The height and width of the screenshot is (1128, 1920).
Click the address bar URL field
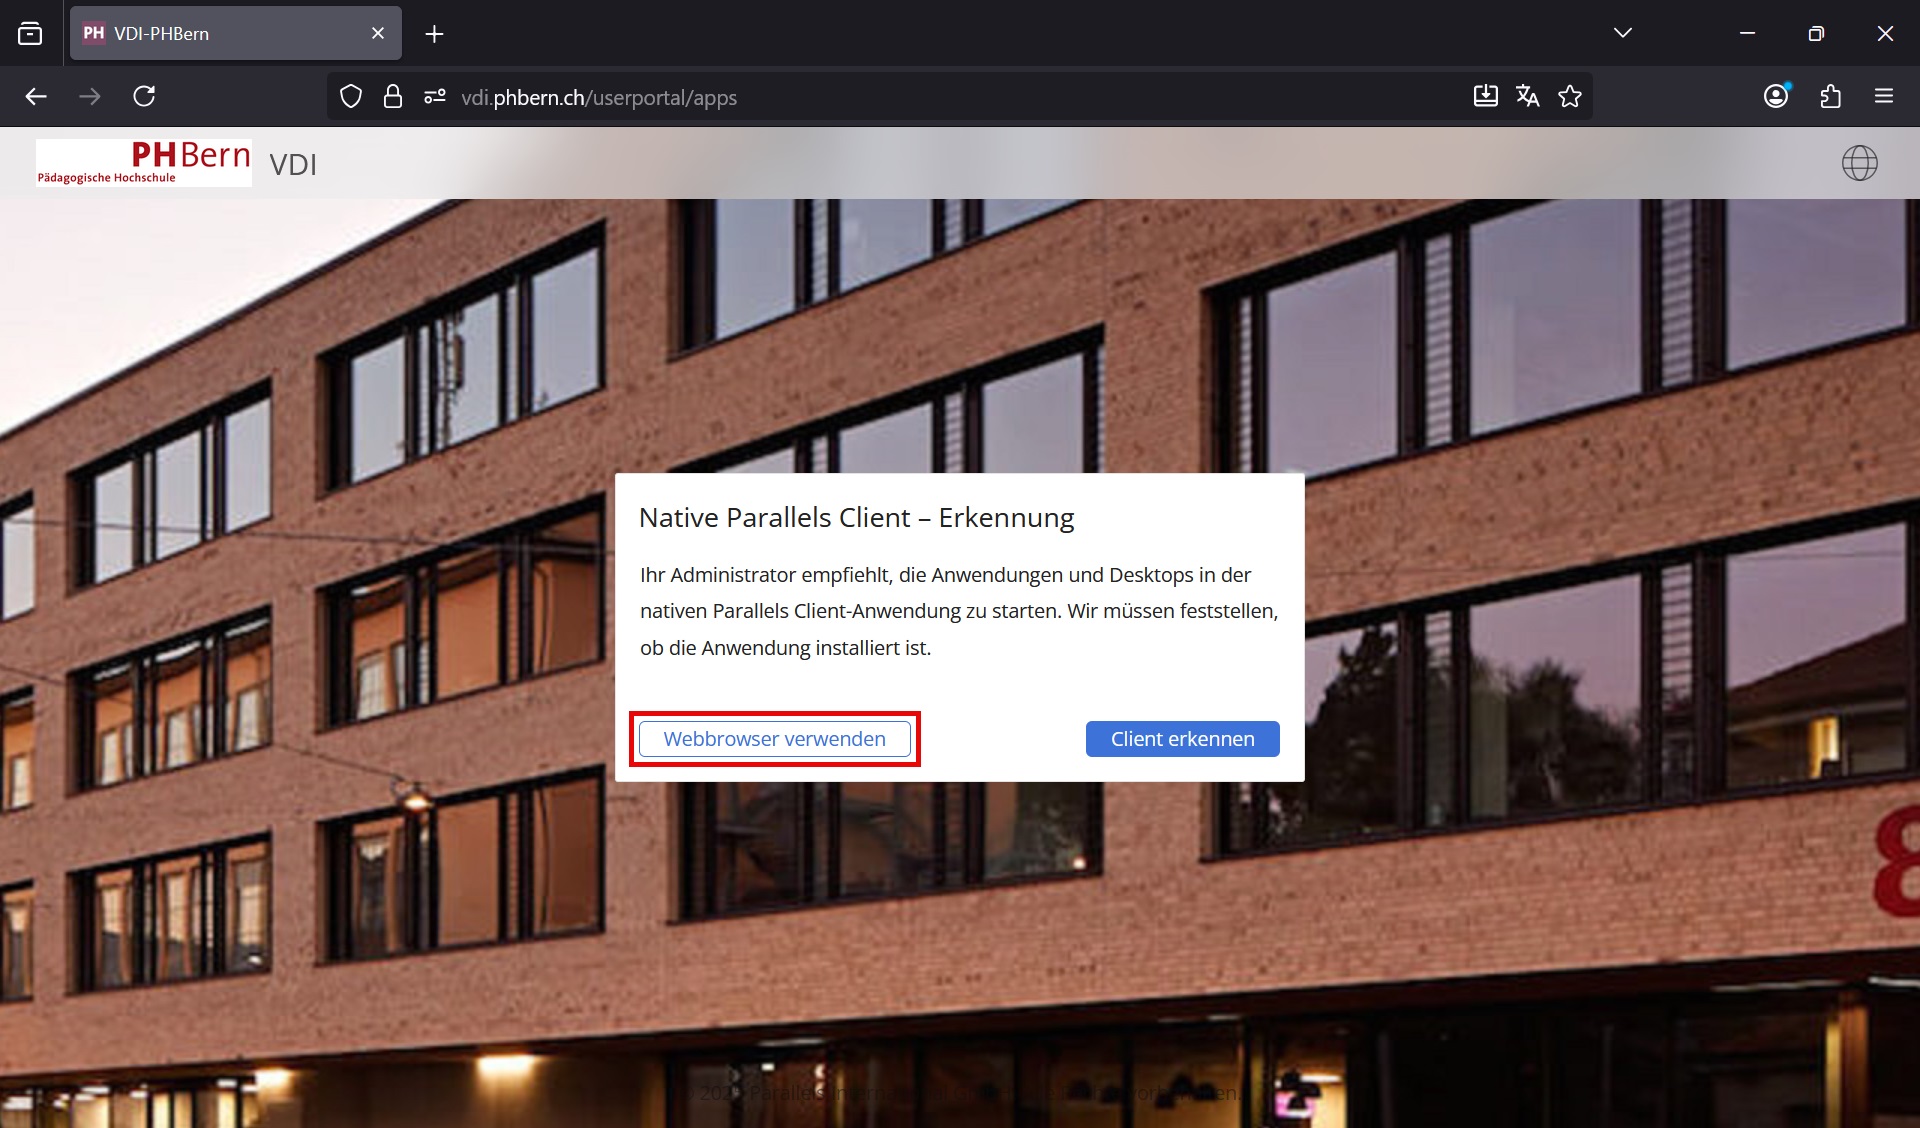(x=900, y=97)
